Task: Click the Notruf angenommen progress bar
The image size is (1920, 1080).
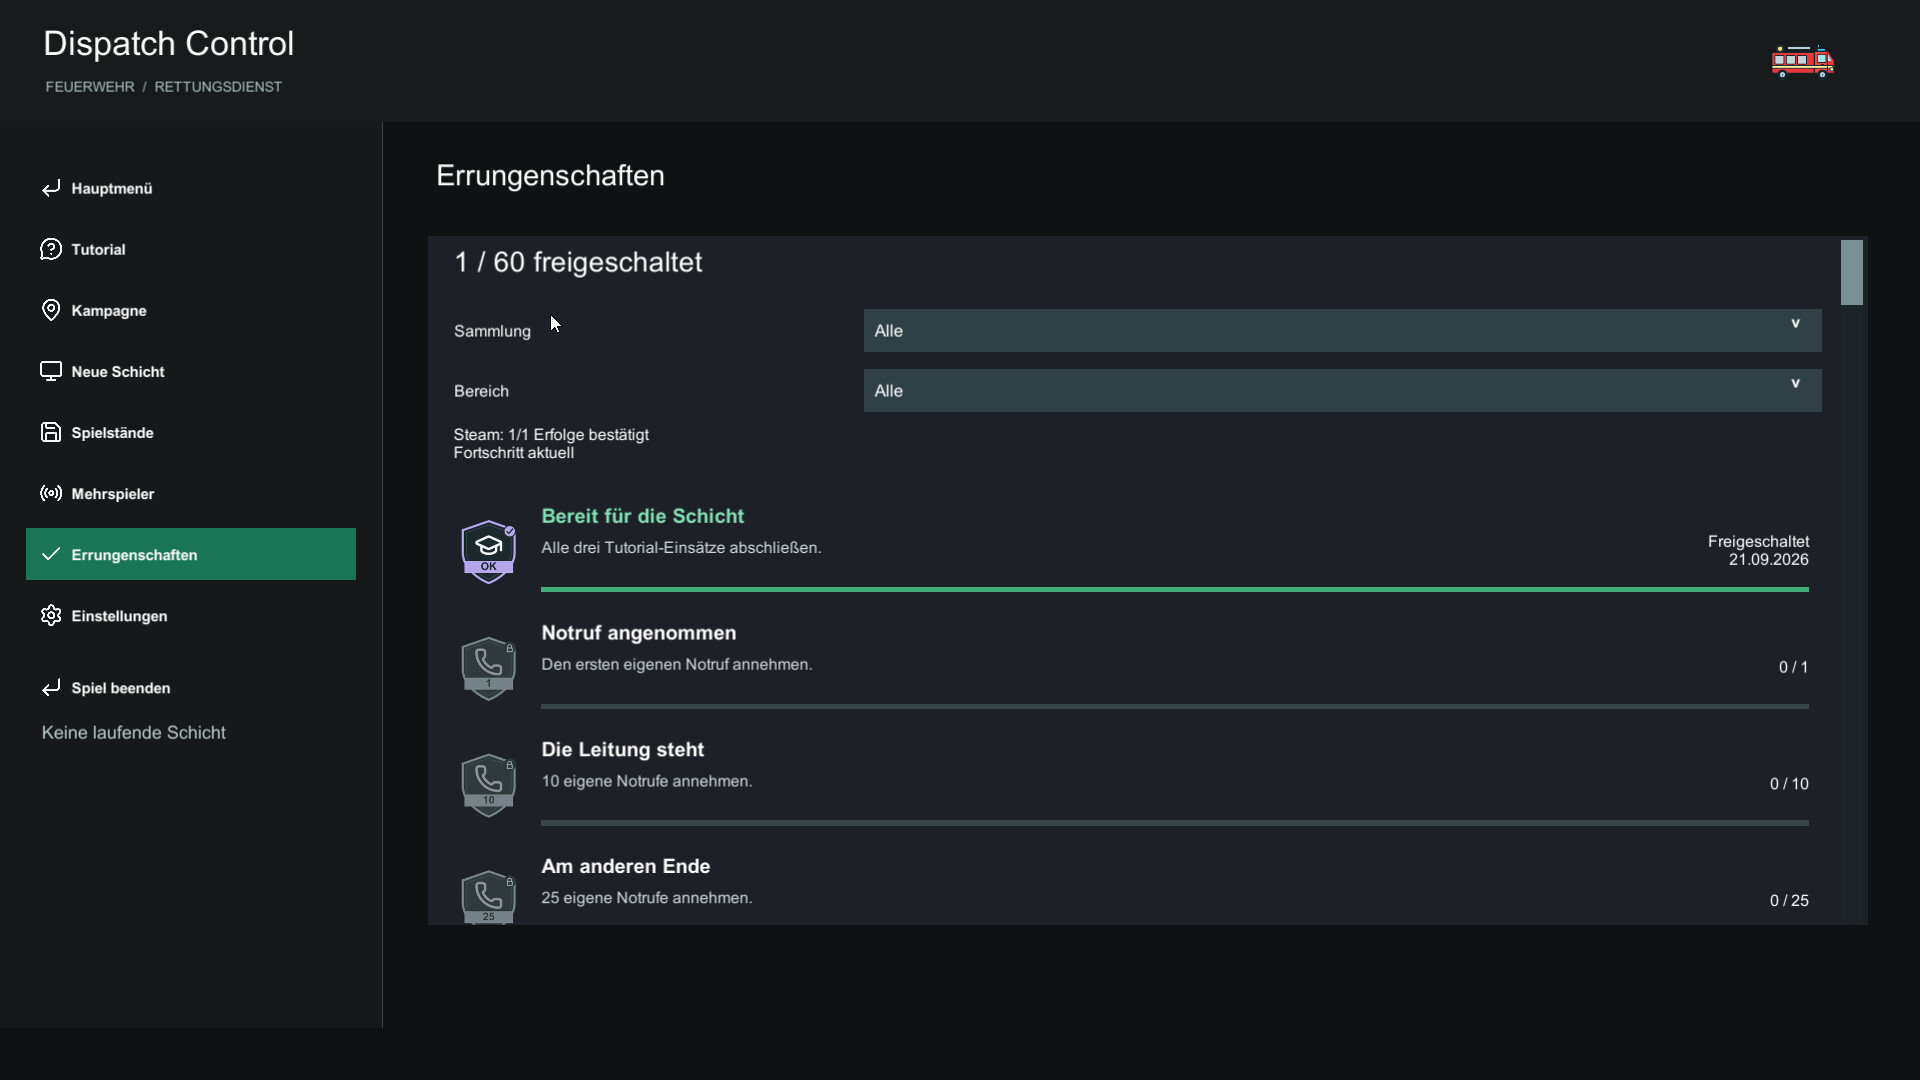Action: [x=1175, y=707]
